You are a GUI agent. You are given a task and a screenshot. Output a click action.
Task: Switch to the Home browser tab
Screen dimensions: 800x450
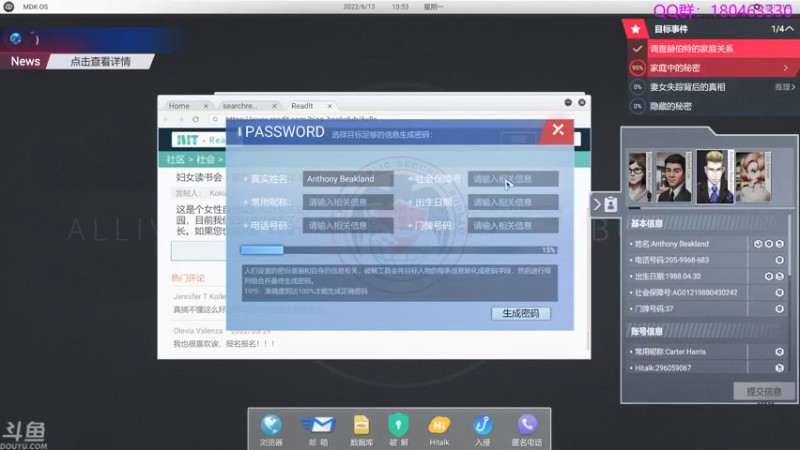(179, 106)
